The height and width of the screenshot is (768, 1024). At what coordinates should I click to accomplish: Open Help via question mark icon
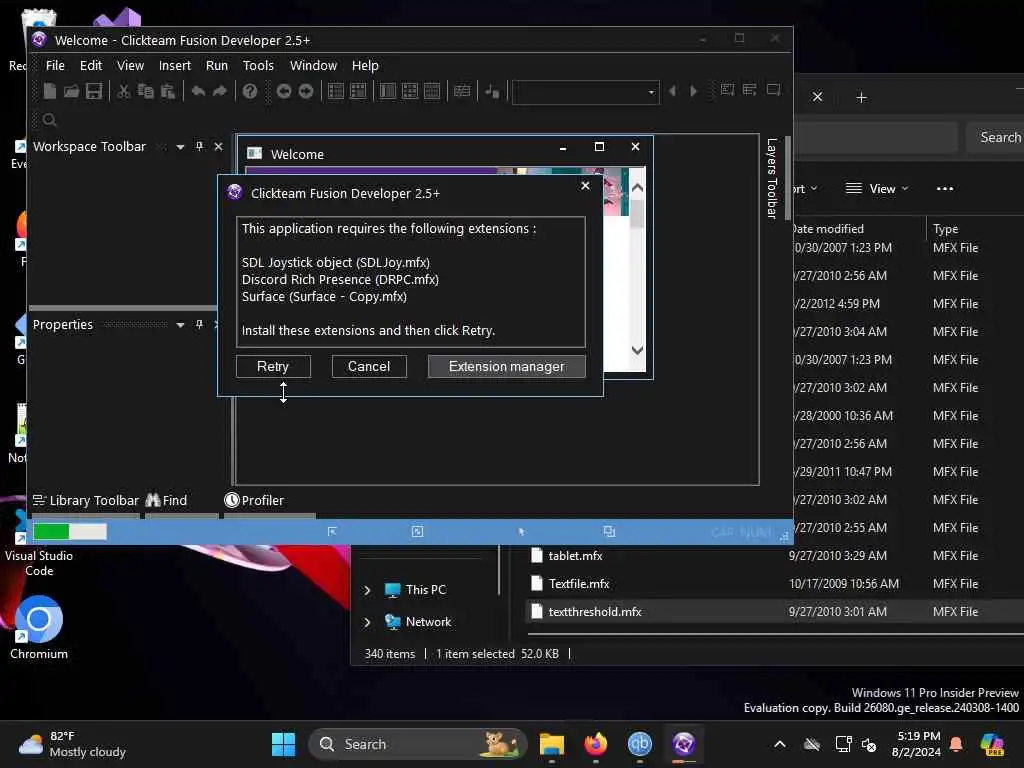pyautogui.click(x=250, y=91)
